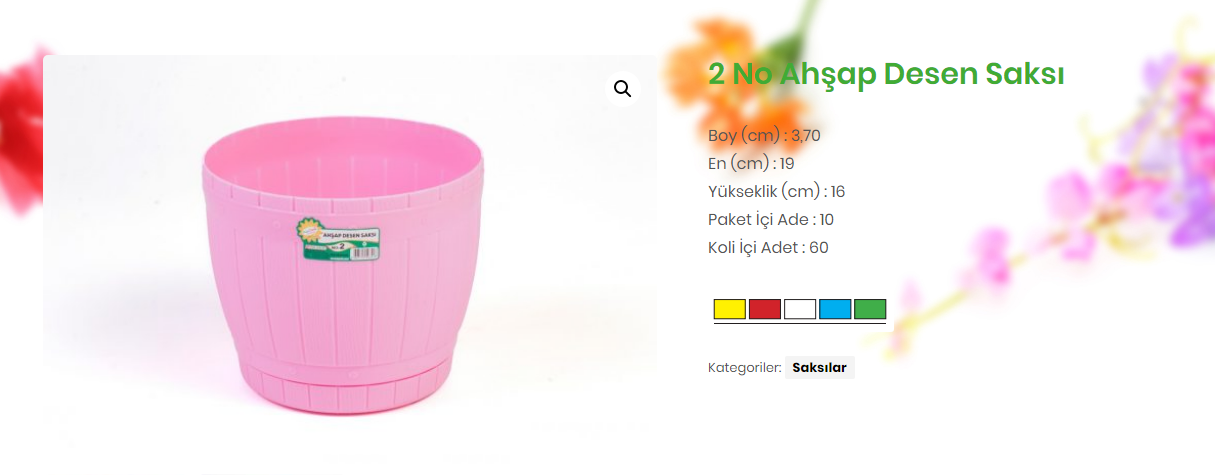Click the Kategoriler label
The width and height of the screenshot is (1215, 475).
tap(744, 368)
